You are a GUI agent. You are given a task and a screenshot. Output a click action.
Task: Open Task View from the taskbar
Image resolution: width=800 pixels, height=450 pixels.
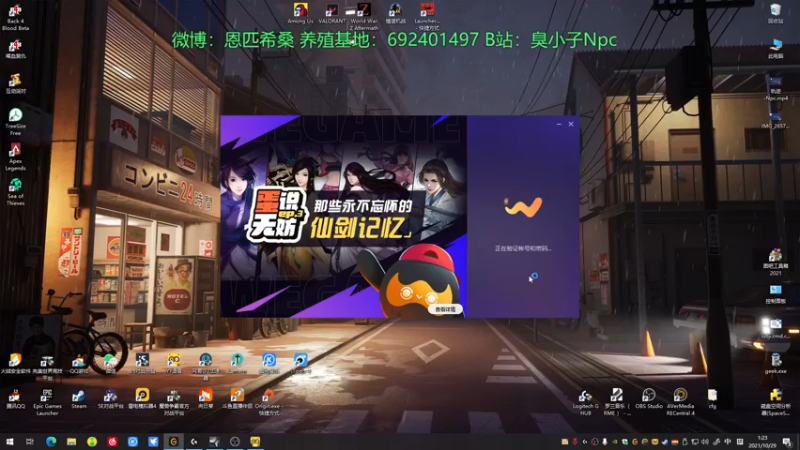pyautogui.click(x=30, y=442)
